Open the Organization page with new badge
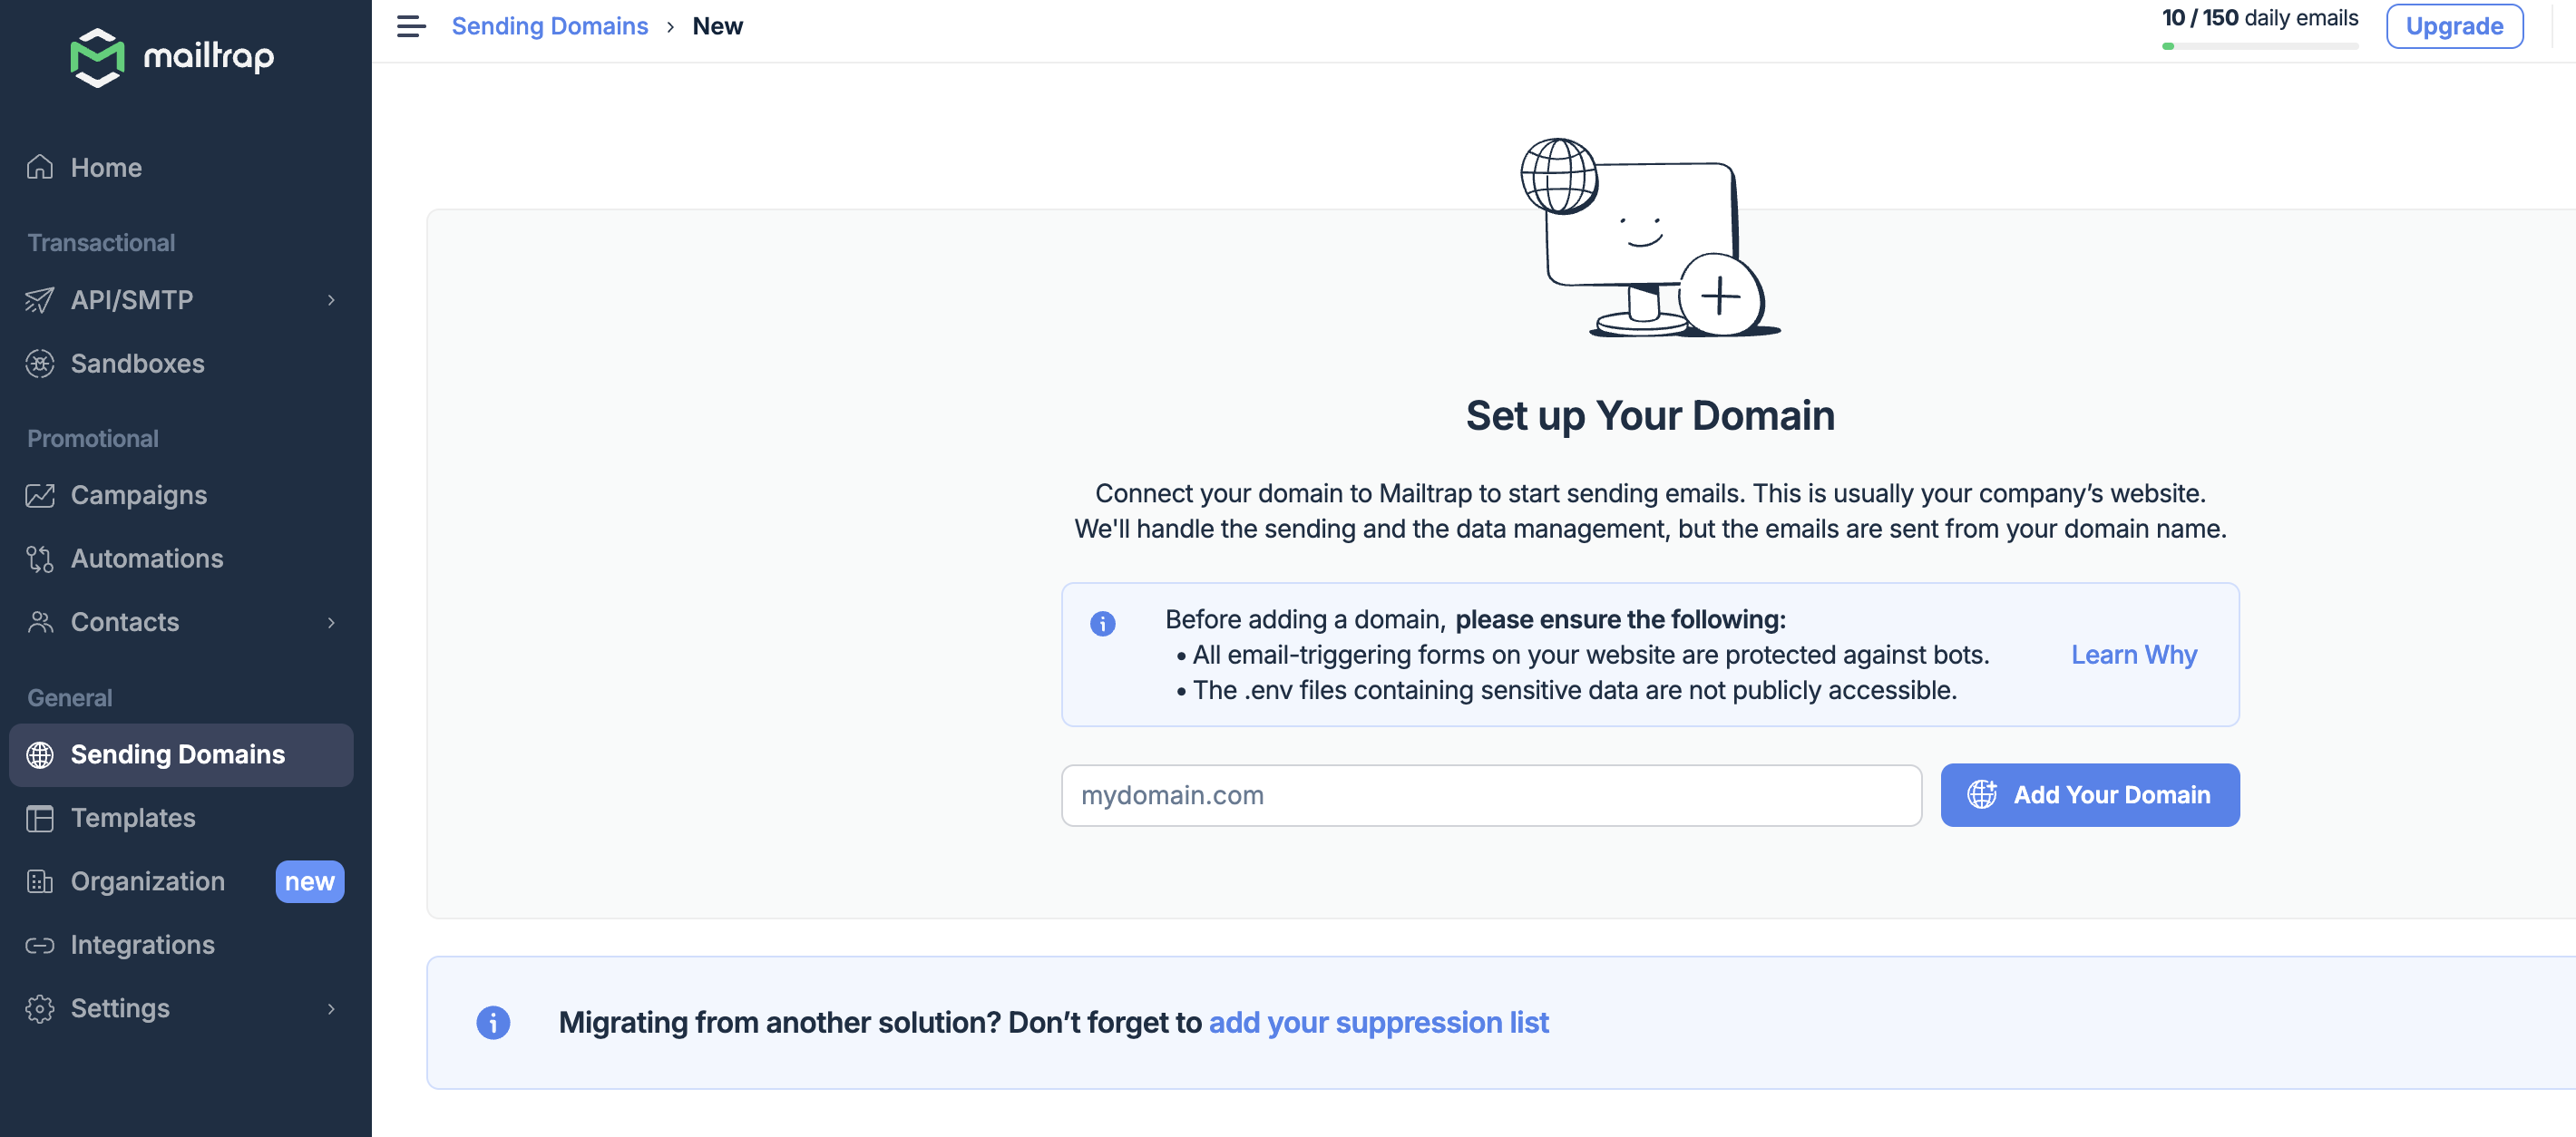This screenshot has width=2576, height=1137. coord(147,881)
